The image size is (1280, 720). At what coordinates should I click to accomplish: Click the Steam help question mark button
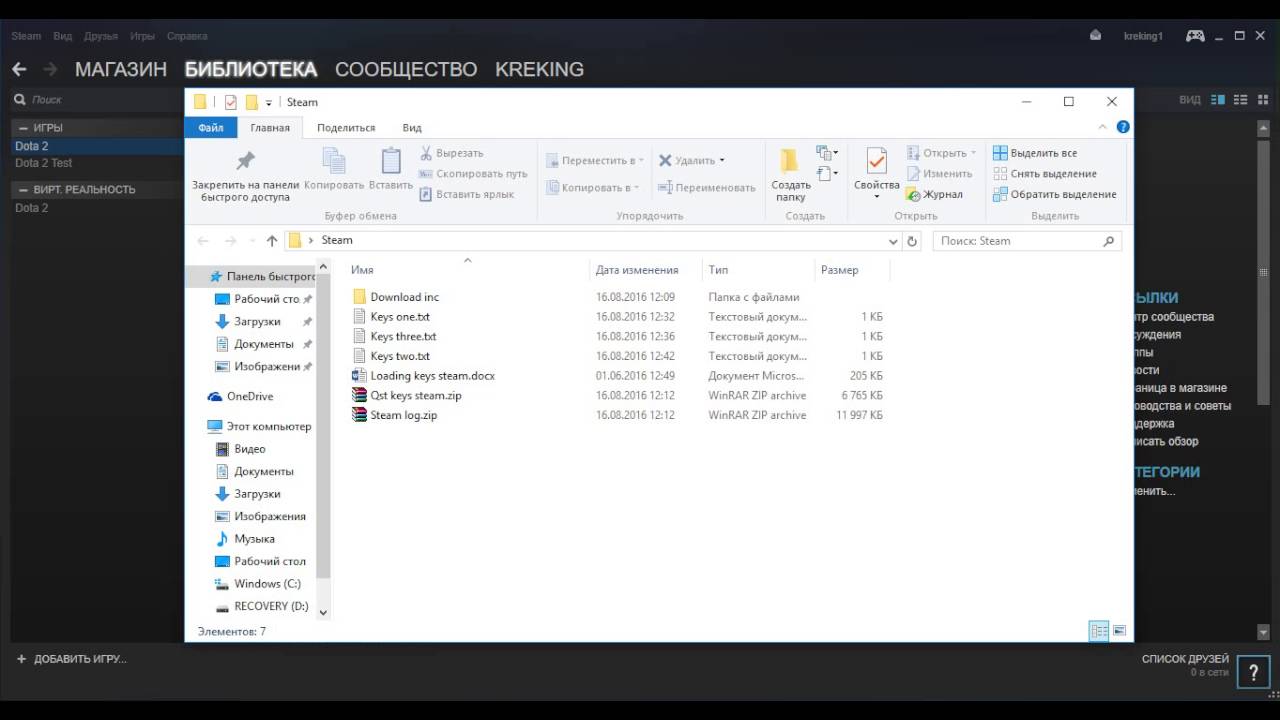point(1253,673)
